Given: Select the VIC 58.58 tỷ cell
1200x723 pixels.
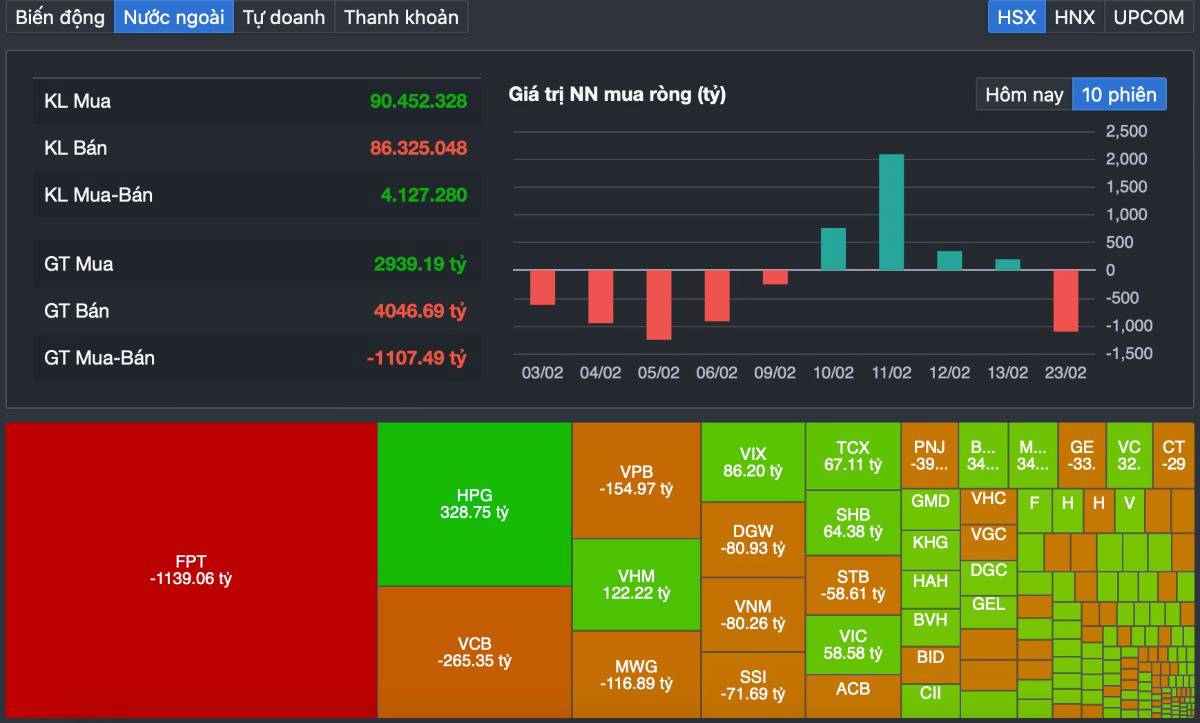Looking at the screenshot, I should pyautogui.click(x=853, y=645).
